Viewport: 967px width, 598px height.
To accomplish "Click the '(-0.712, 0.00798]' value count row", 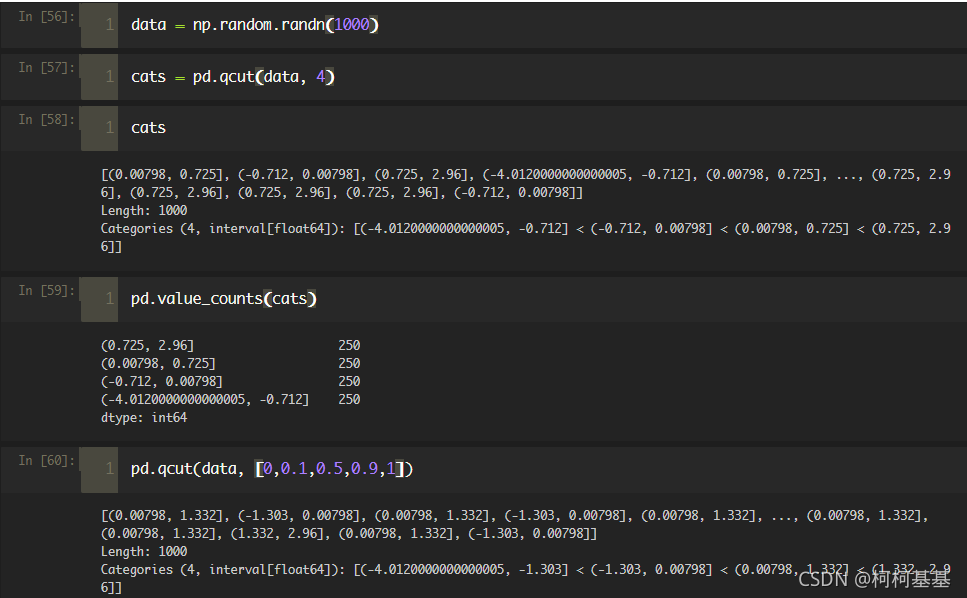I will tap(230, 382).
